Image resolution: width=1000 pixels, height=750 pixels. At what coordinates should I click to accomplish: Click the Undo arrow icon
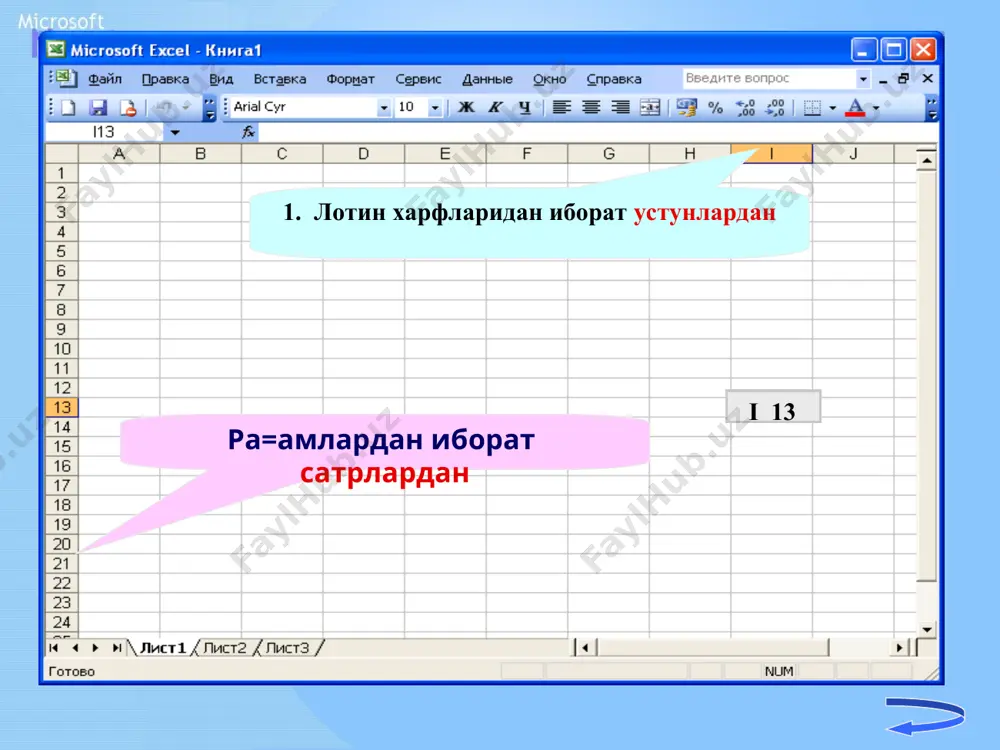point(165,108)
